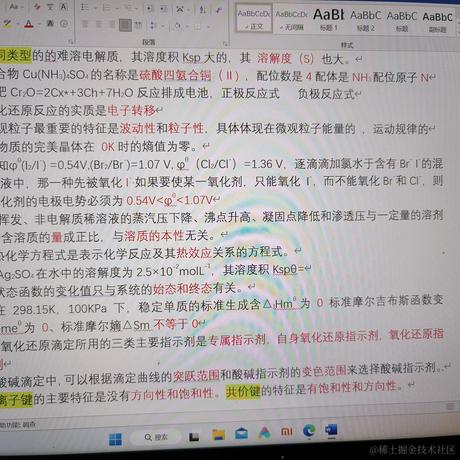Click the highlighted text 共价键
460x460 pixels.
pos(243,391)
